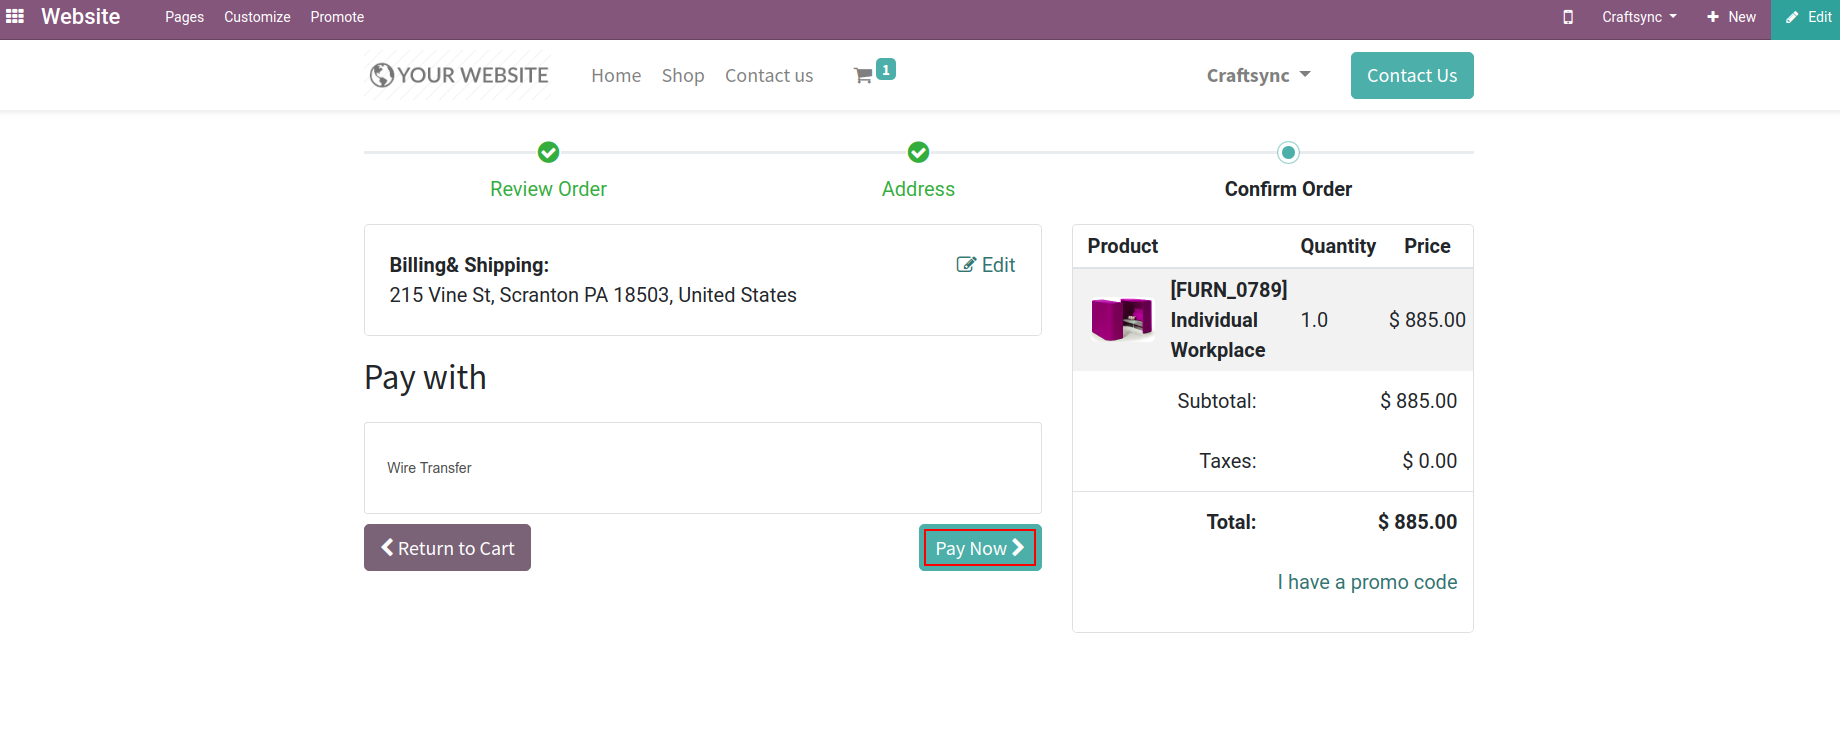The width and height of the screenshot is (1840, 741).
Task: Open the Promote menu
Action: [x=337, y=17]
